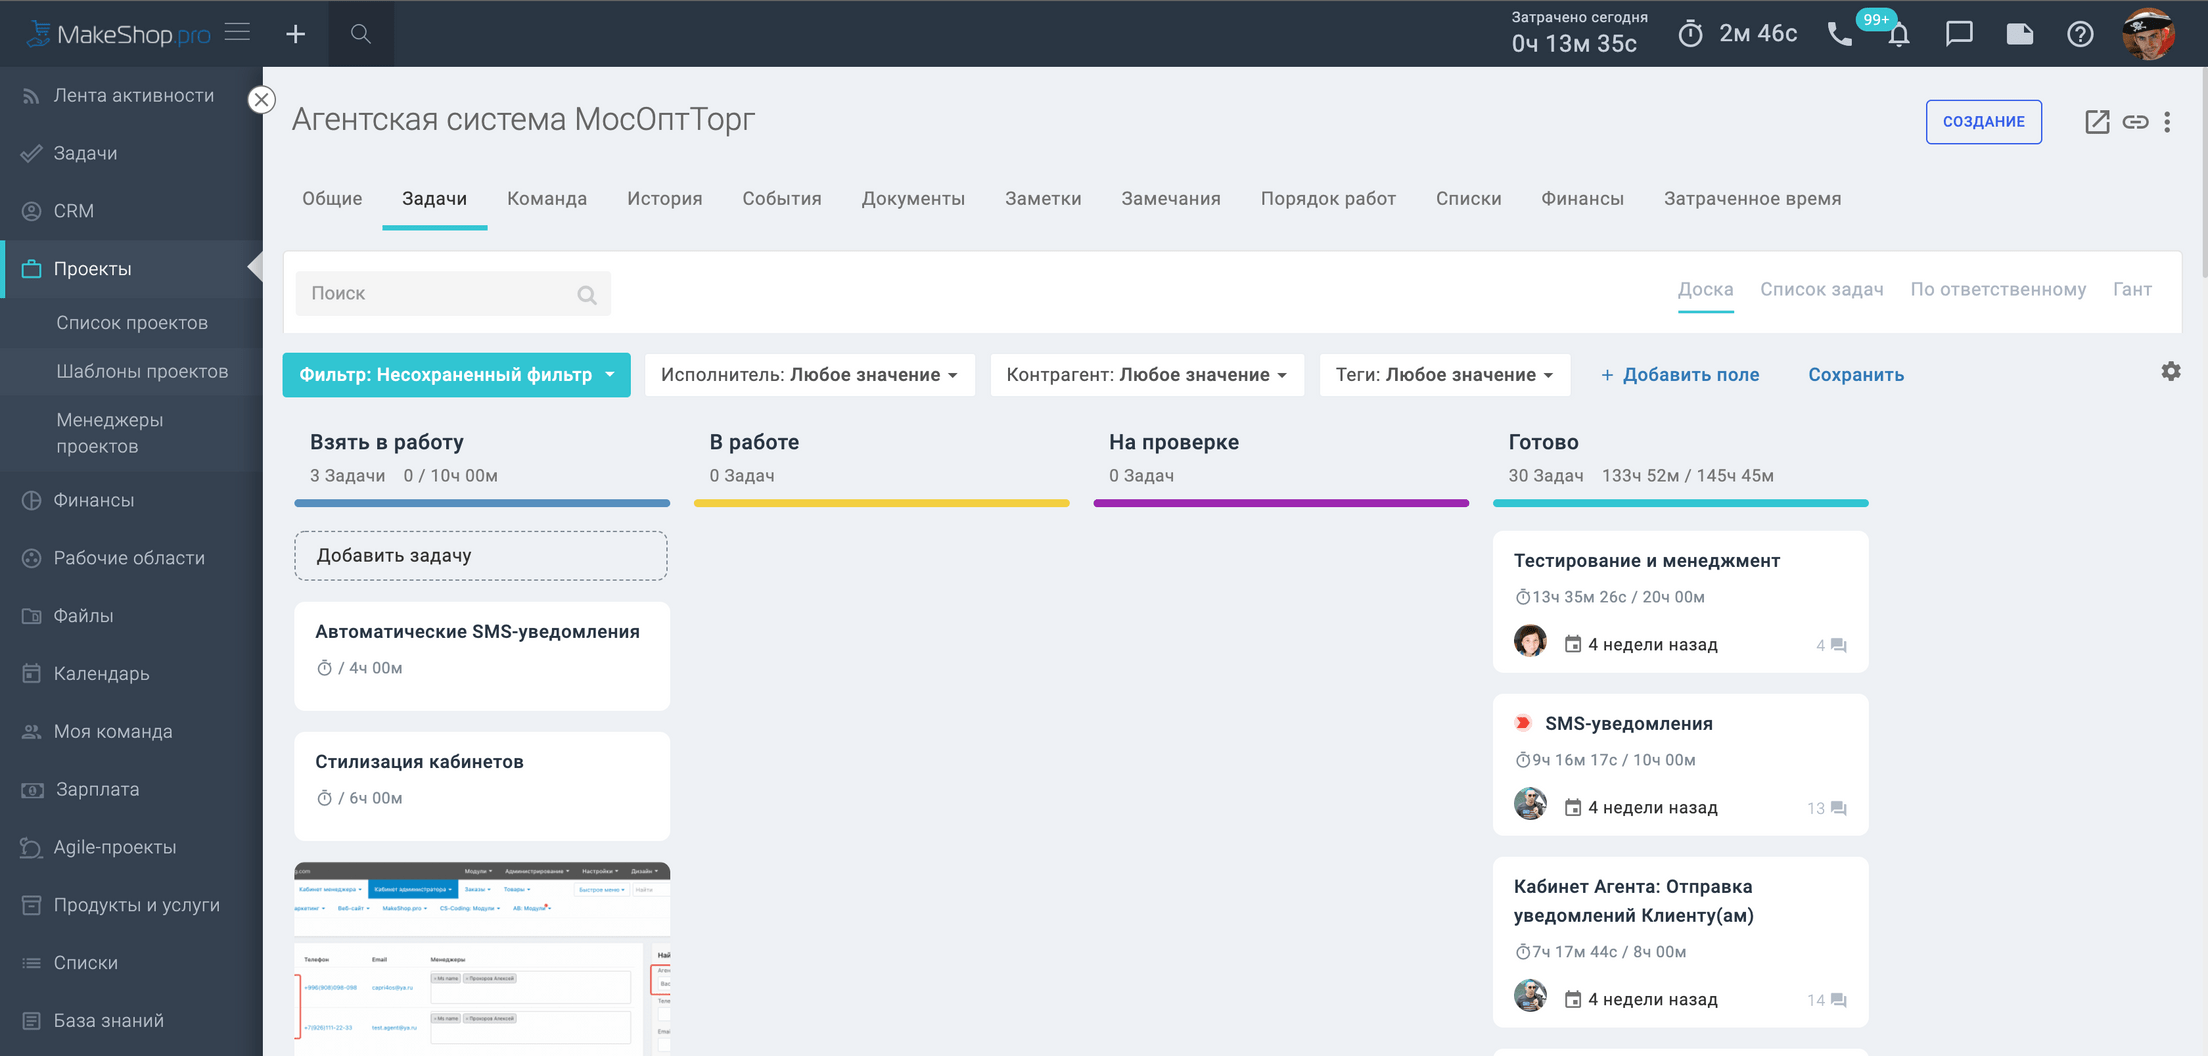The height and width of the screenshot is (1056, 2208).
Task: Click the folder tab icon in header
Action: (x=2019, y=34)
